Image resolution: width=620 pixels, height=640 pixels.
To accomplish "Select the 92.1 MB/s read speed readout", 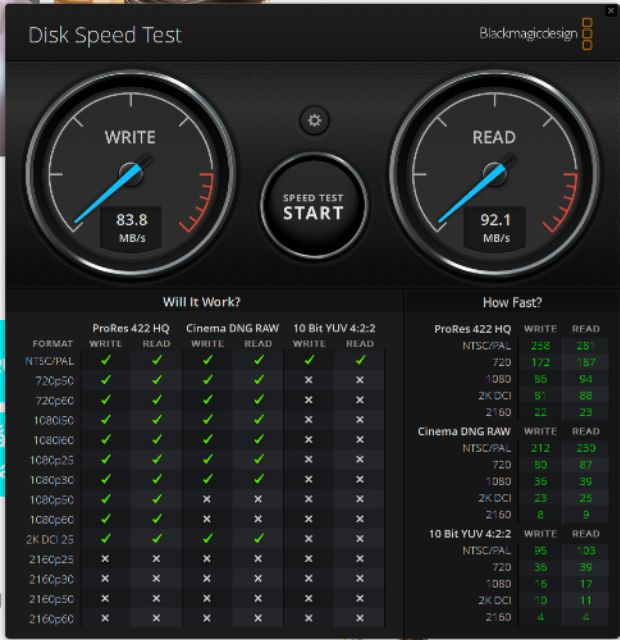I will point(494,226).
